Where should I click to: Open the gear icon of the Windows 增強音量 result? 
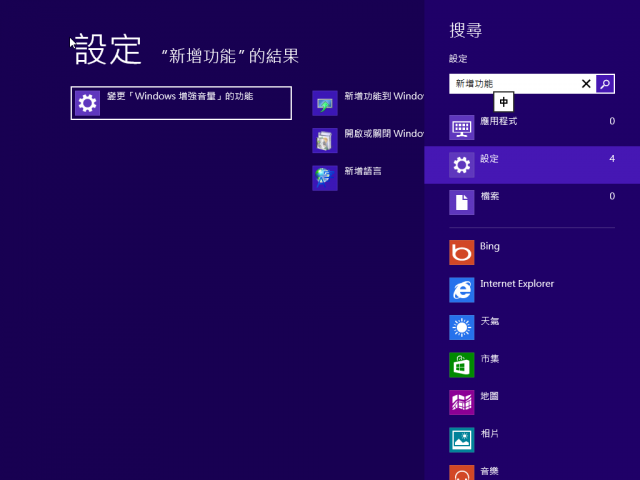[x=87, y=103]
